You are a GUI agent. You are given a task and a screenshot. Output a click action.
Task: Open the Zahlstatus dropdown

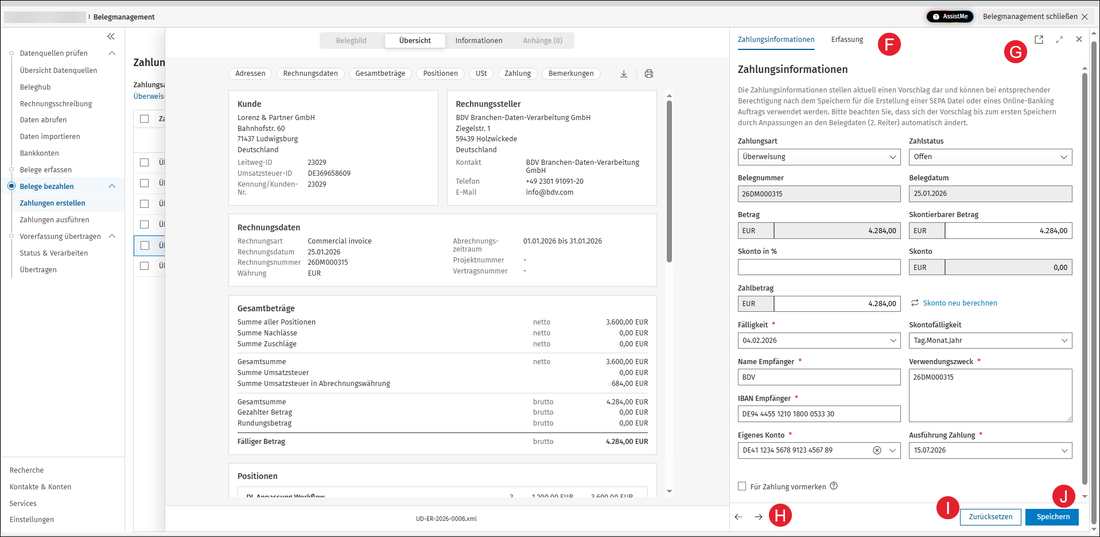click(991, 157)
